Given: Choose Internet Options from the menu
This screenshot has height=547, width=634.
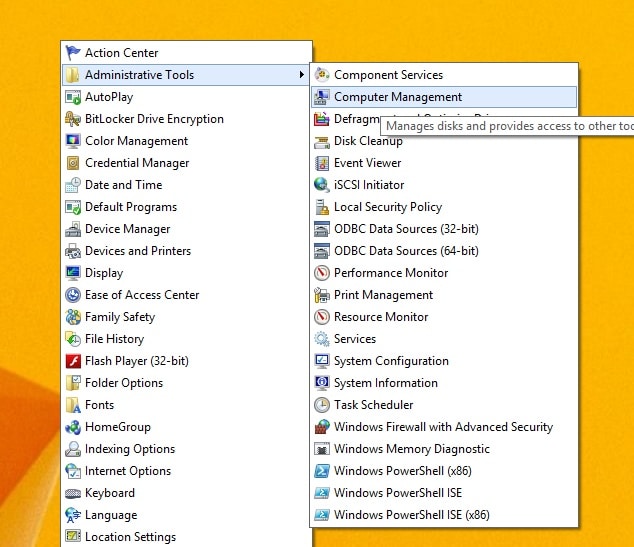Looking at the screenshot, I should (x=187, y=471).
